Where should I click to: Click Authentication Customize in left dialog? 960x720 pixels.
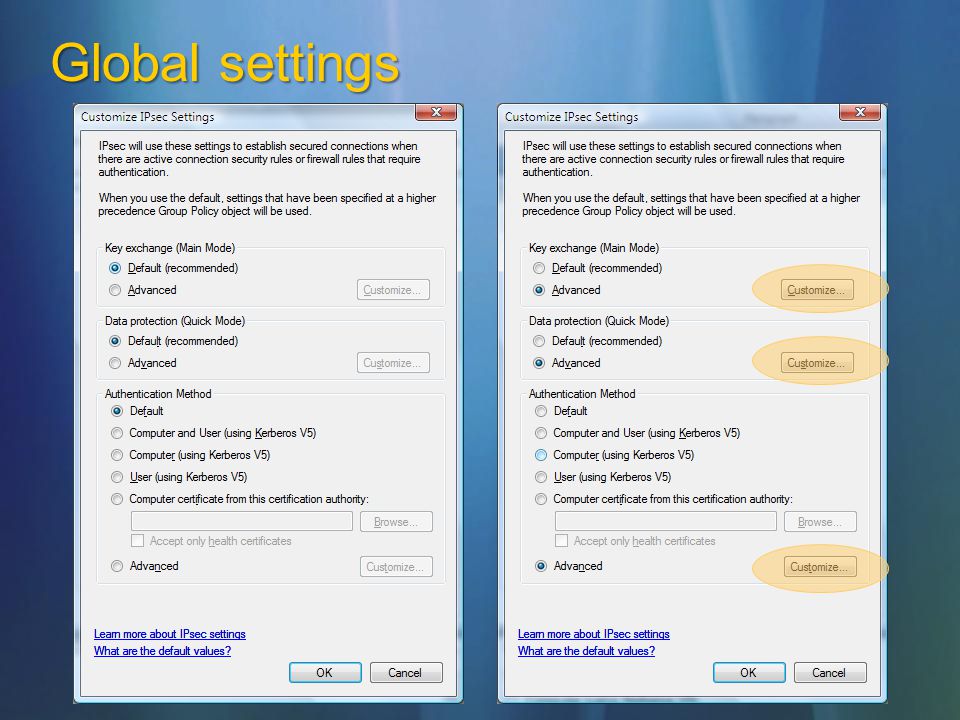(396, 567)
